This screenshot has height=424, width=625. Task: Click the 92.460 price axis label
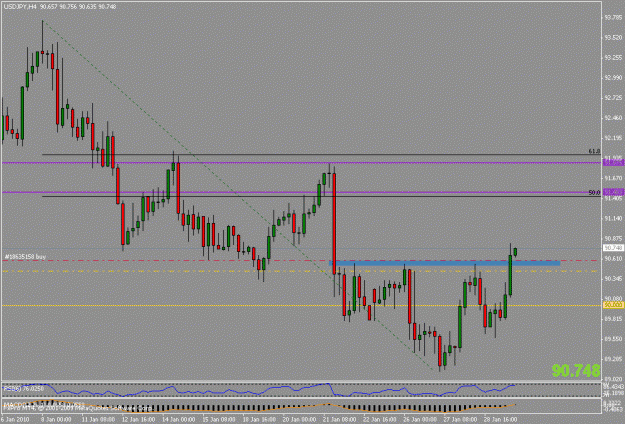coord(613,118)
